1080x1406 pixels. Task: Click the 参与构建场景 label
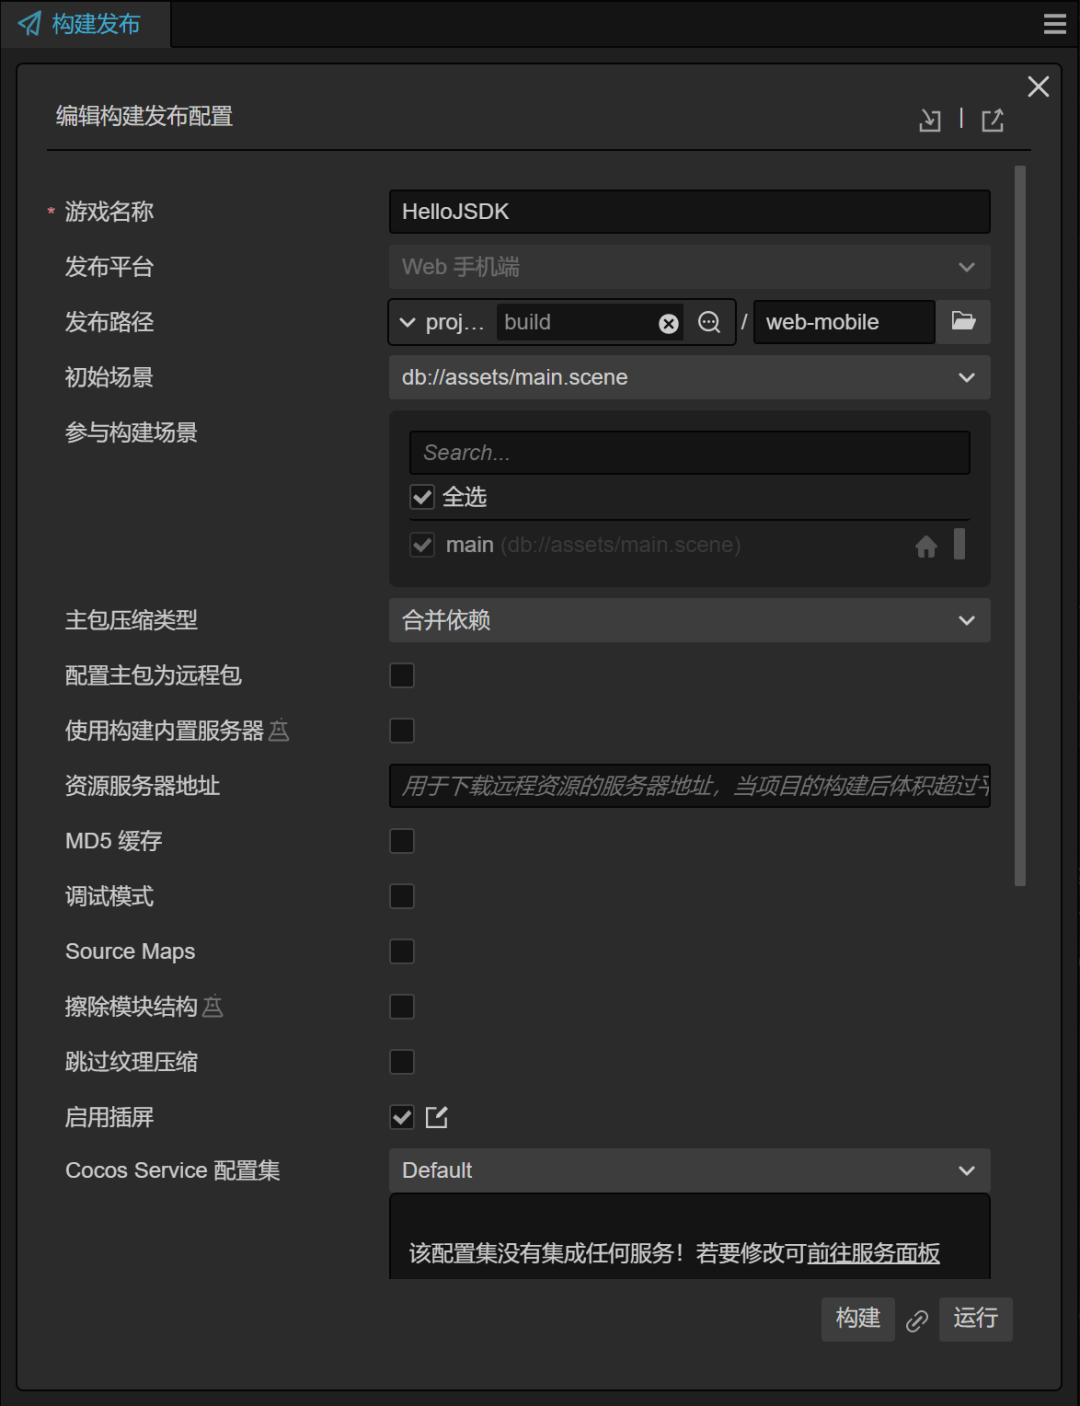131,433
